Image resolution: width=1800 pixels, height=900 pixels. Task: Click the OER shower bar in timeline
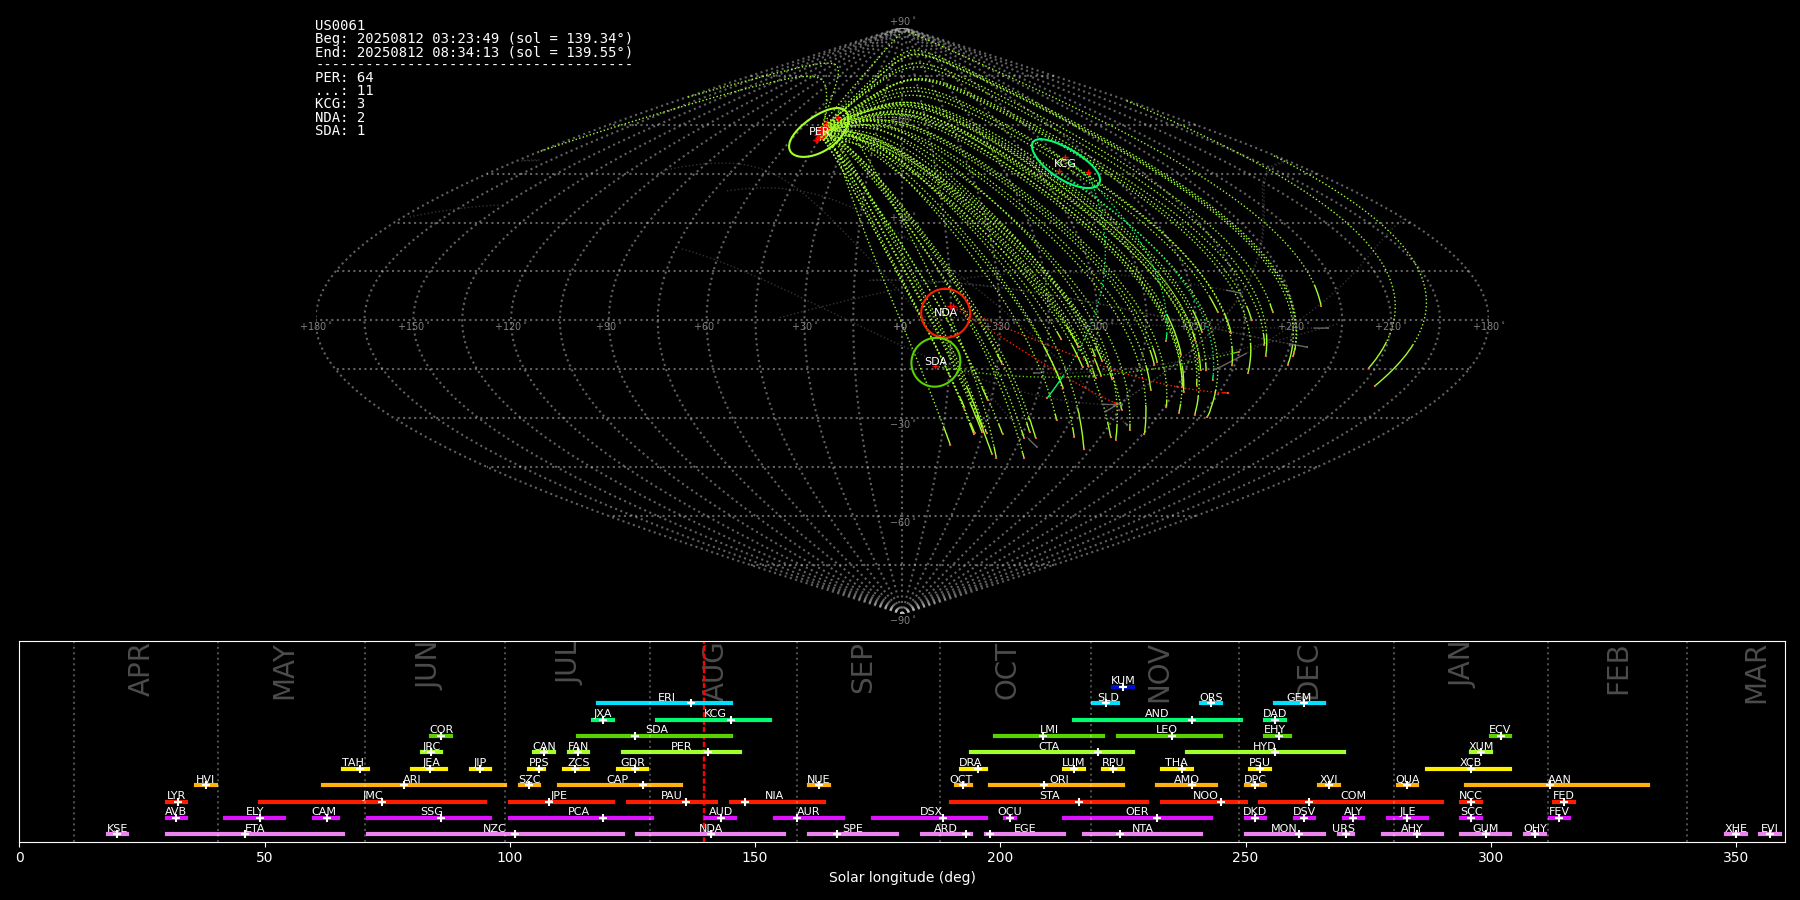click(1137, 818)
